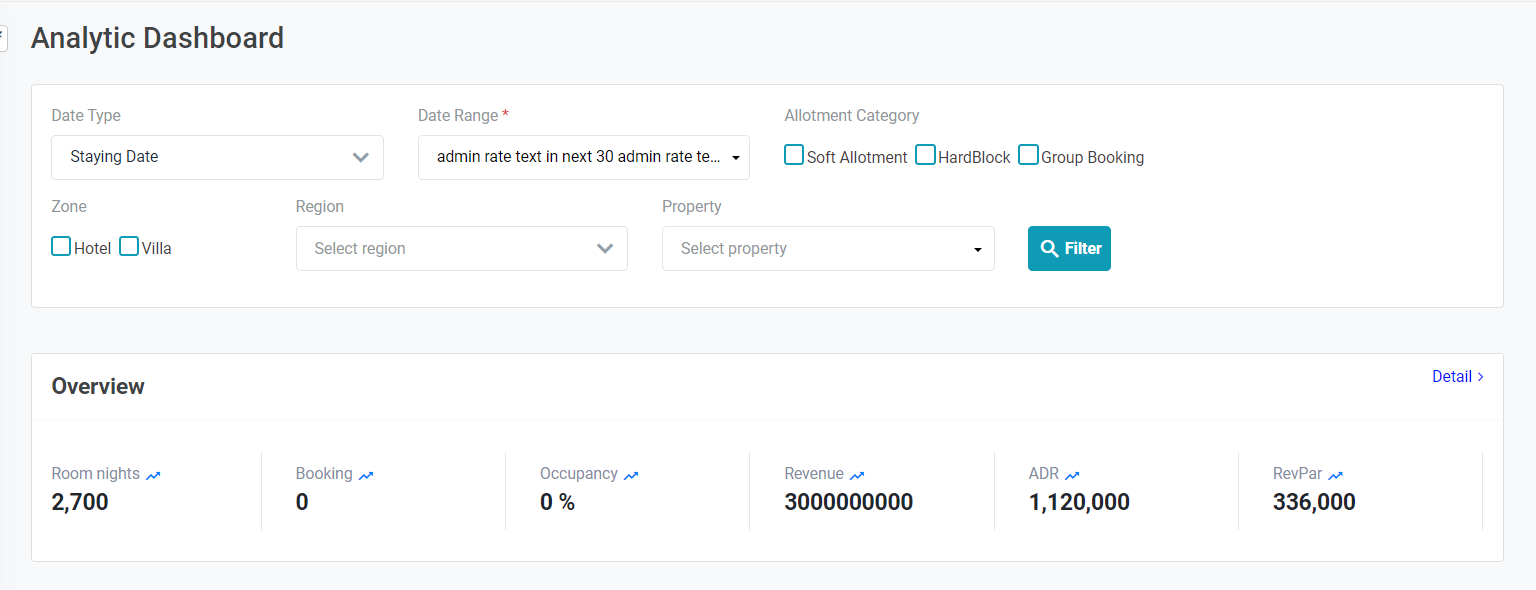The image size is (1536, 590).
Task: Click the trend icon beside Room nights
Action: tap(153, 475)
